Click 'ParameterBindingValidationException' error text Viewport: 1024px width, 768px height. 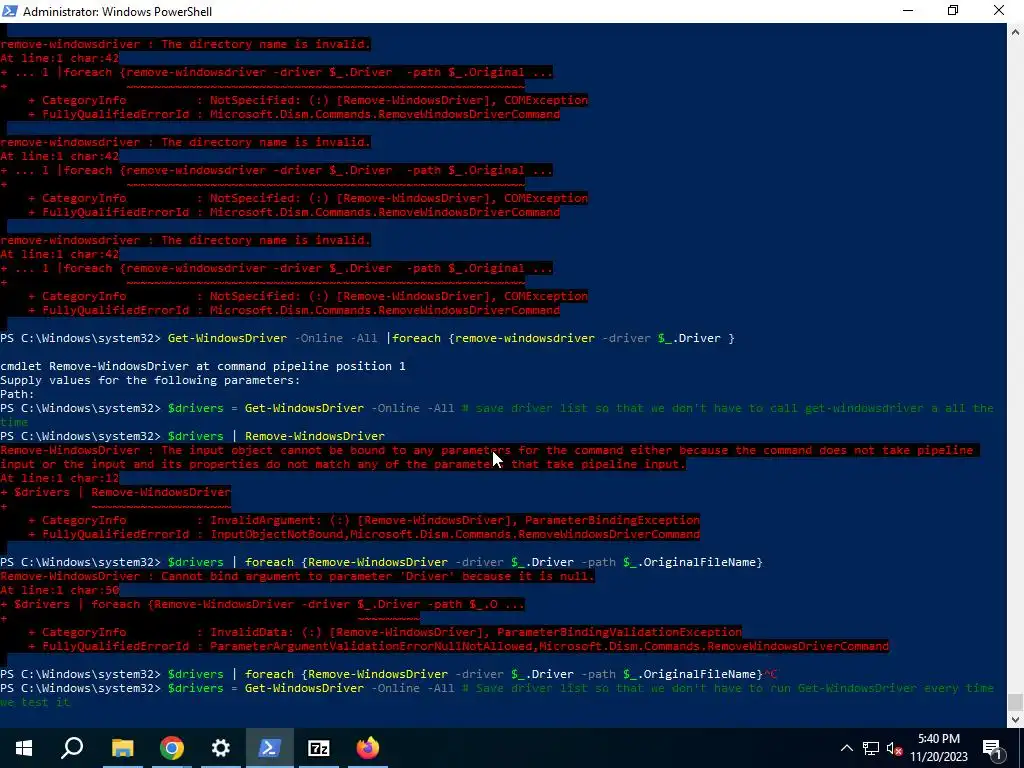coord(619,632)
